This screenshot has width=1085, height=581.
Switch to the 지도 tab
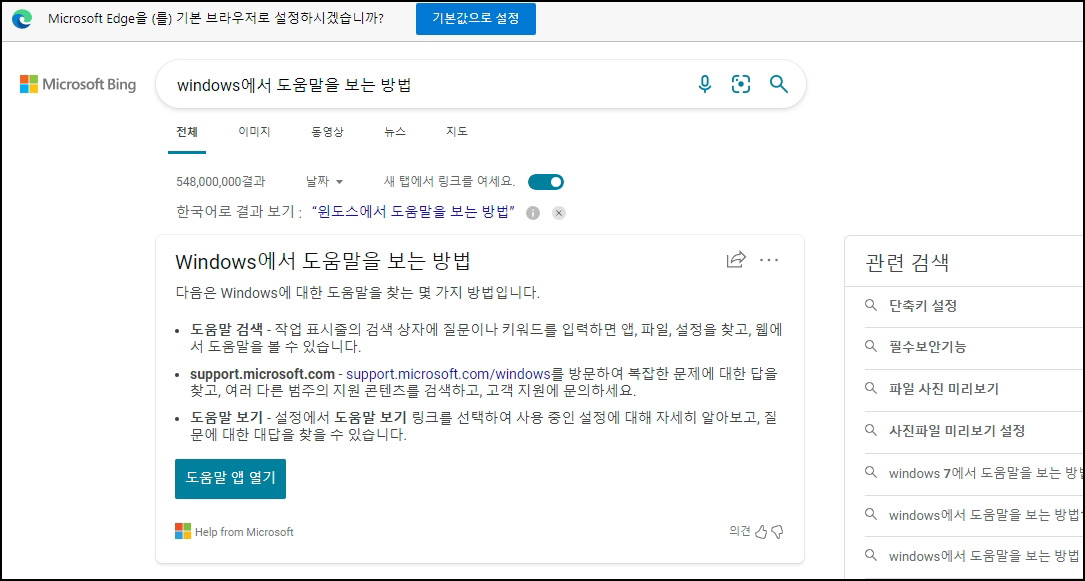pos(457,131)
